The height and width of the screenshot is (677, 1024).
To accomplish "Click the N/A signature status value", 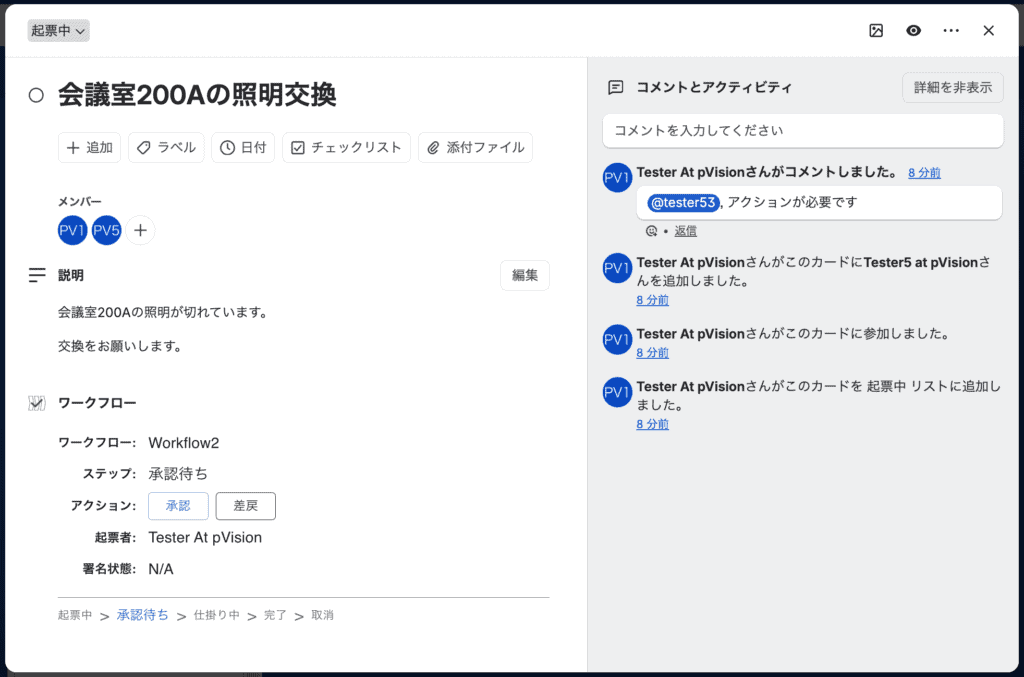I will point(161,569).
